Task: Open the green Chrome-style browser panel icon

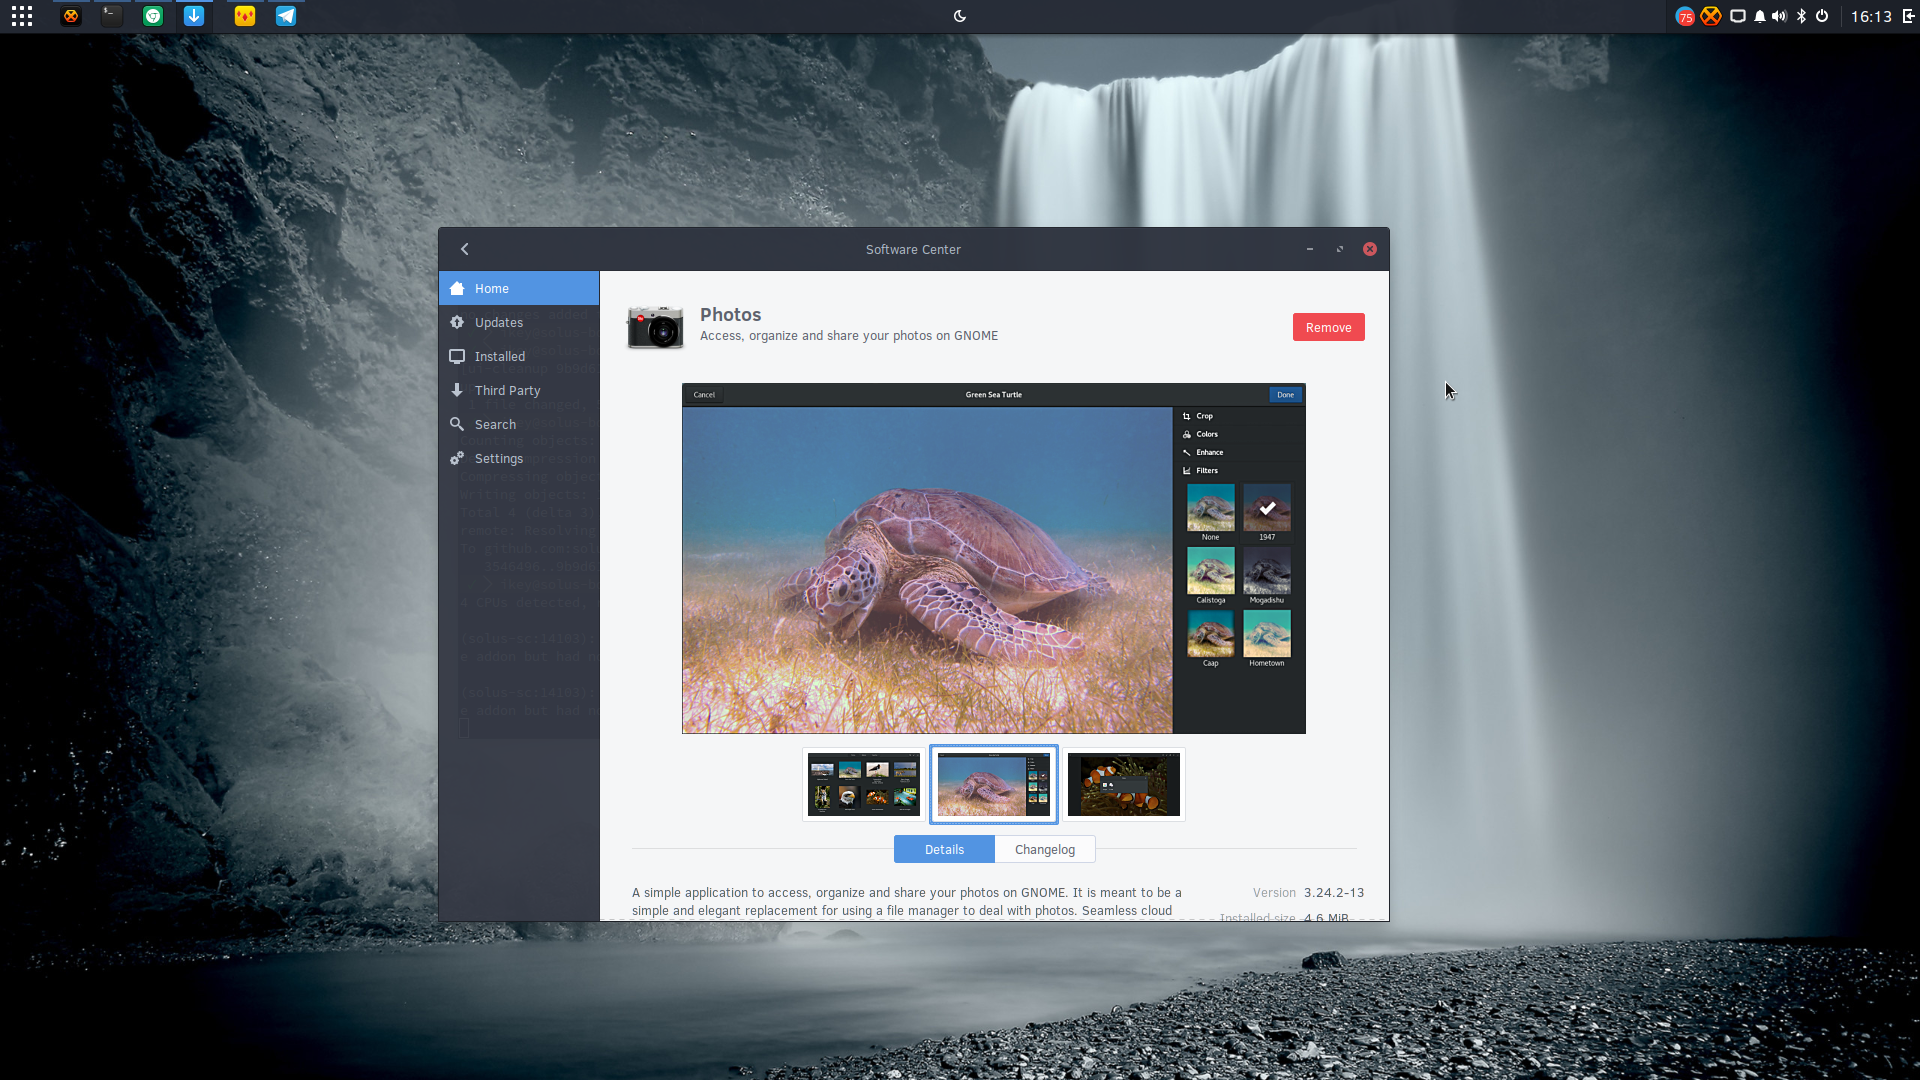Action: [x=153, y=16]
